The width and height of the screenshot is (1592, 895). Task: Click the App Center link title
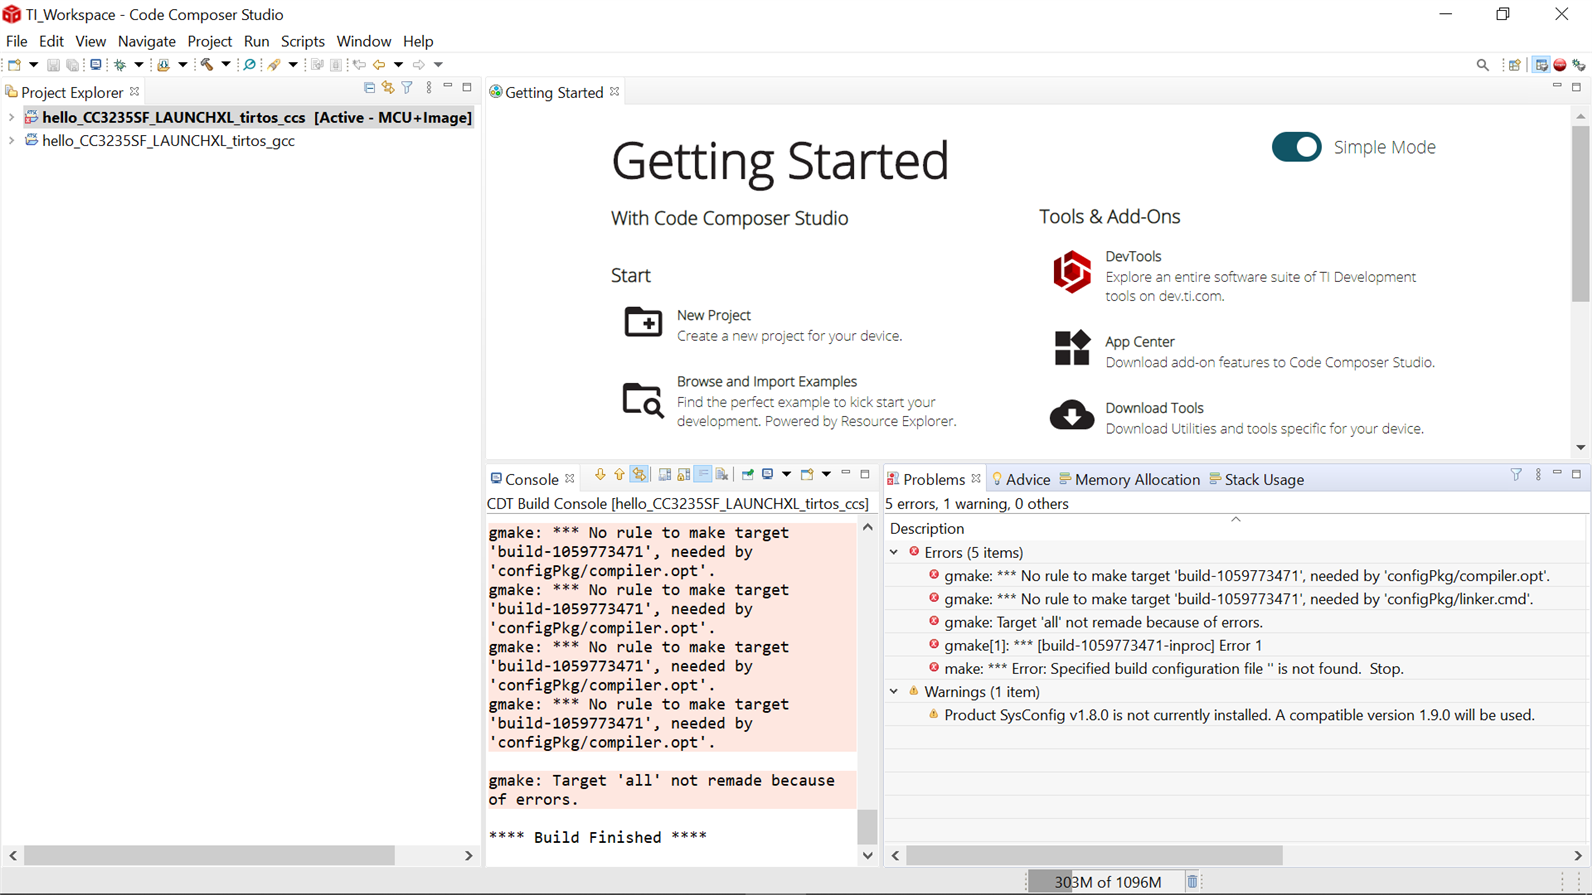(1139, 342)
